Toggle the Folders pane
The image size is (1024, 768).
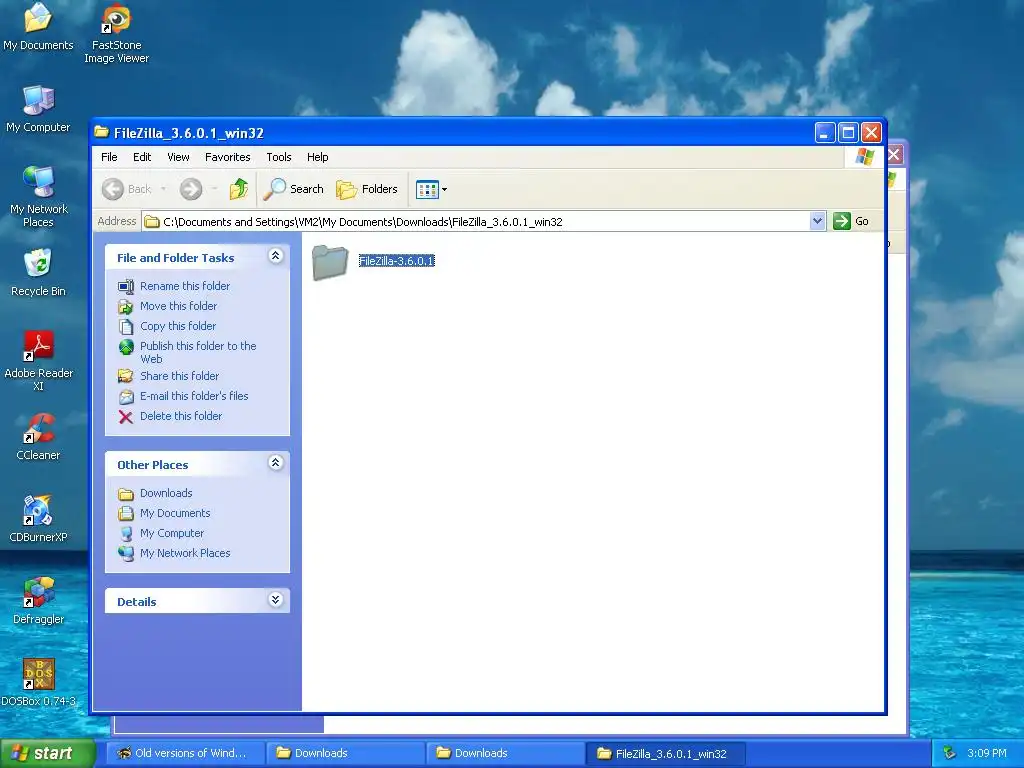[367, 189]
